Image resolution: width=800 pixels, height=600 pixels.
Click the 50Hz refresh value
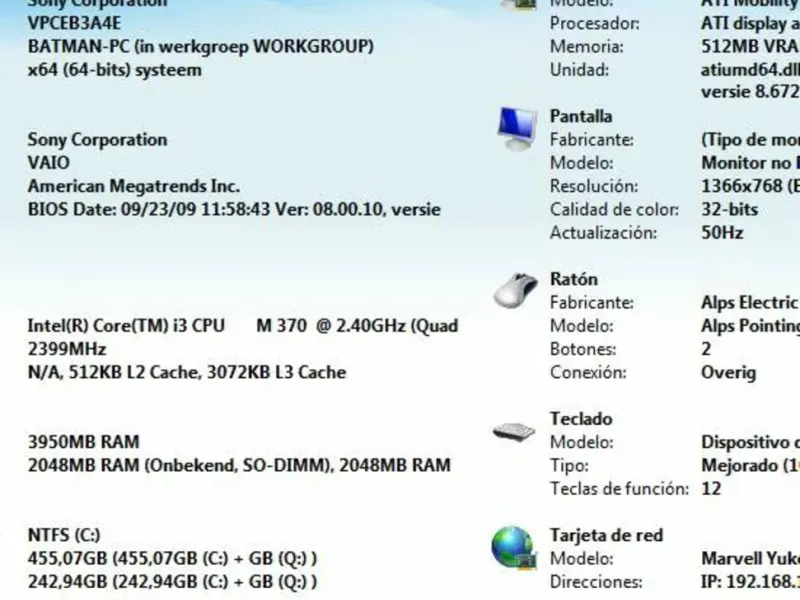pyautogui.click(x=722, y=233)
